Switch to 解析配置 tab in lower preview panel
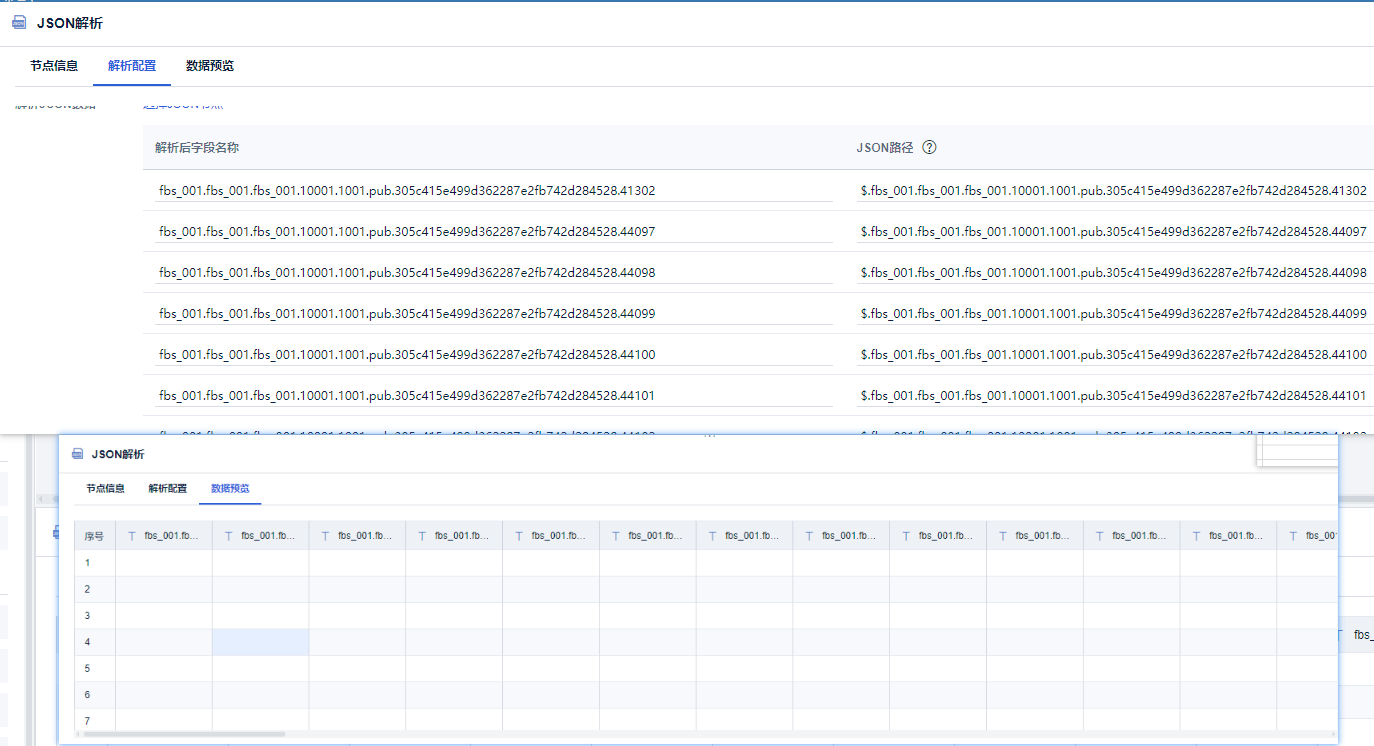1374x746 pixels. coord(167,489)
